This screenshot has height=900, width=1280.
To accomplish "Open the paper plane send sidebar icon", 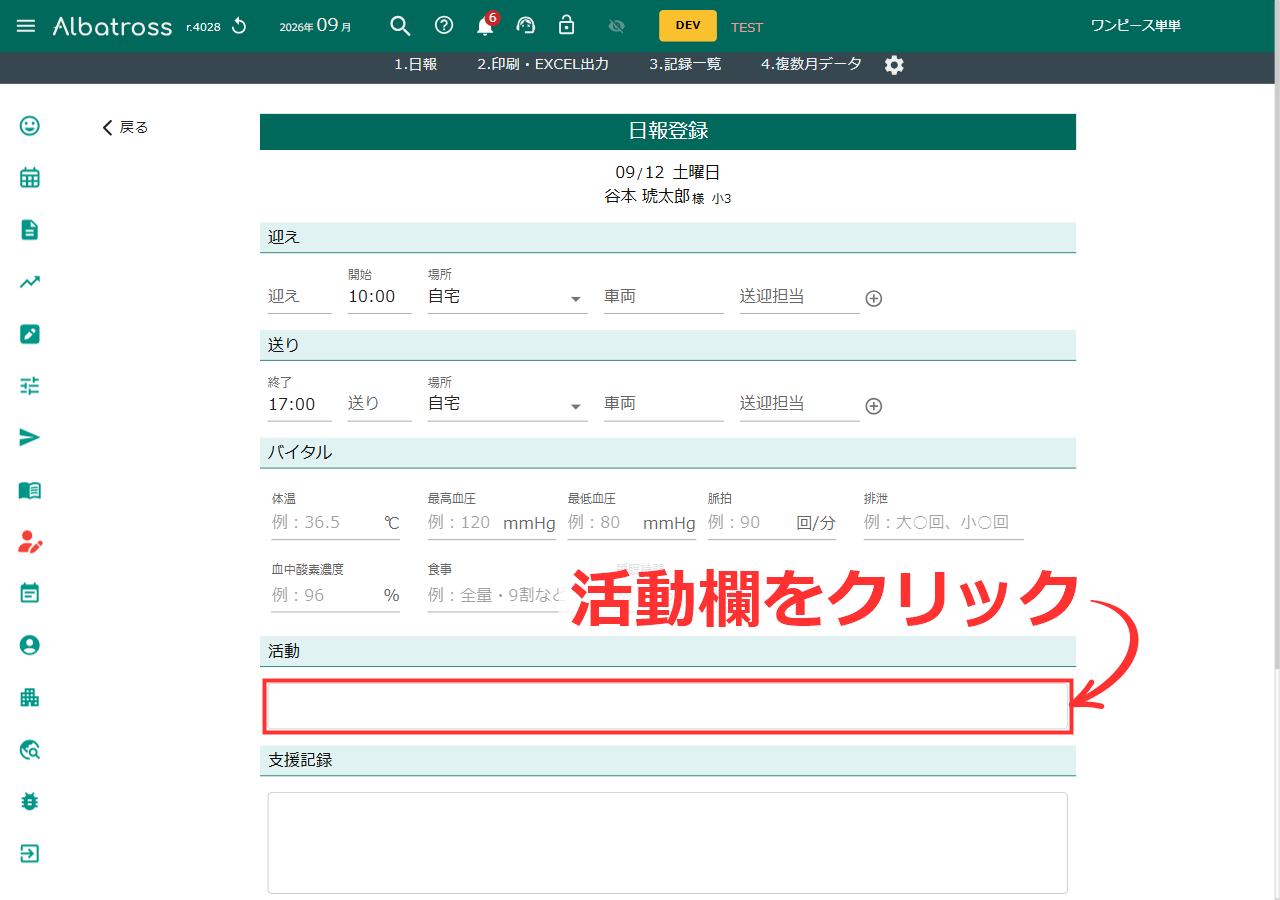I will [x=30, y=438].
